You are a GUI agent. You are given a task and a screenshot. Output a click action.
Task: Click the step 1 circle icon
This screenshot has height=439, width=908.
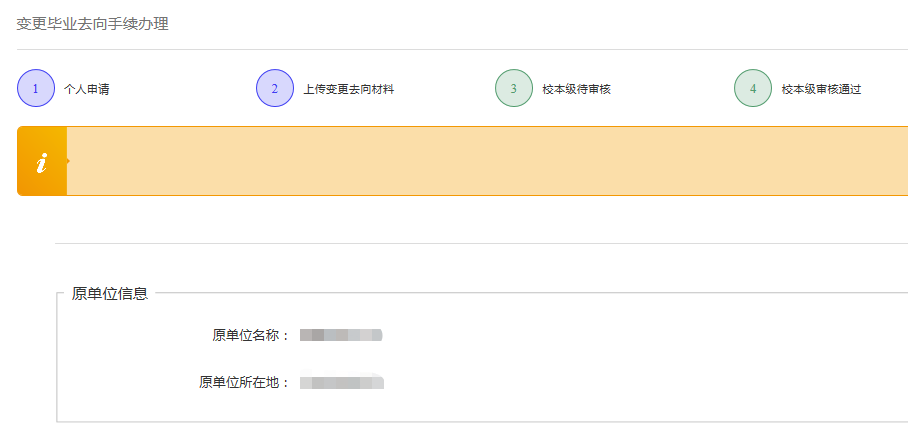pos(35,88)
